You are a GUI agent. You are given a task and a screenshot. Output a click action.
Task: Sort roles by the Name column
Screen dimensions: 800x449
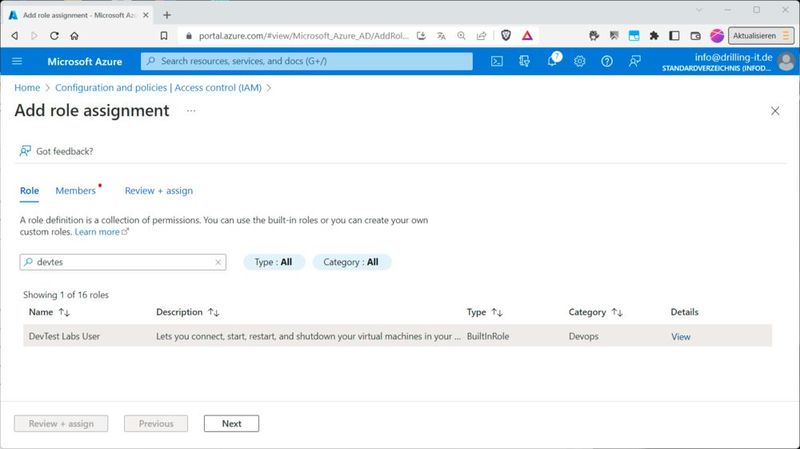pyautogui.click(x=49, y=312)
